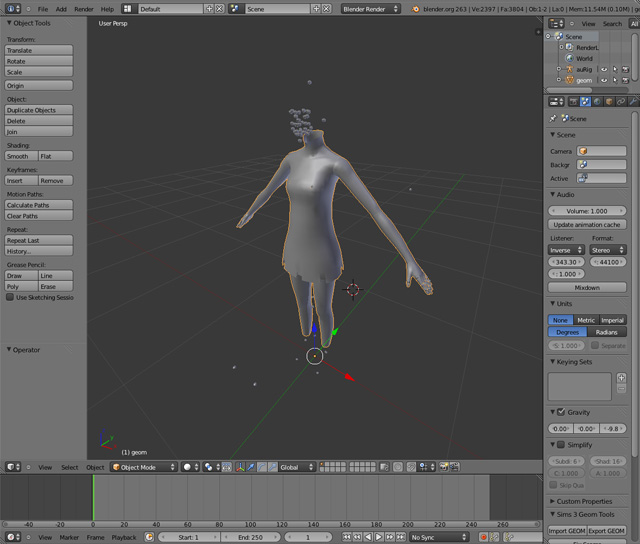640x544 pixels.
Task: Open the viewport shading mode dropdown
Action: click(191, 467)
